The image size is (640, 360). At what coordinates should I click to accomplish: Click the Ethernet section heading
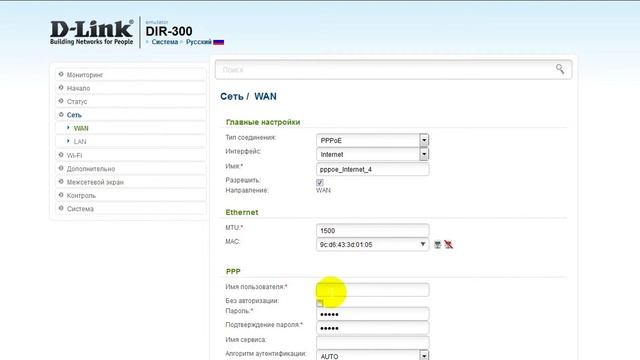(x=242, y=212)
